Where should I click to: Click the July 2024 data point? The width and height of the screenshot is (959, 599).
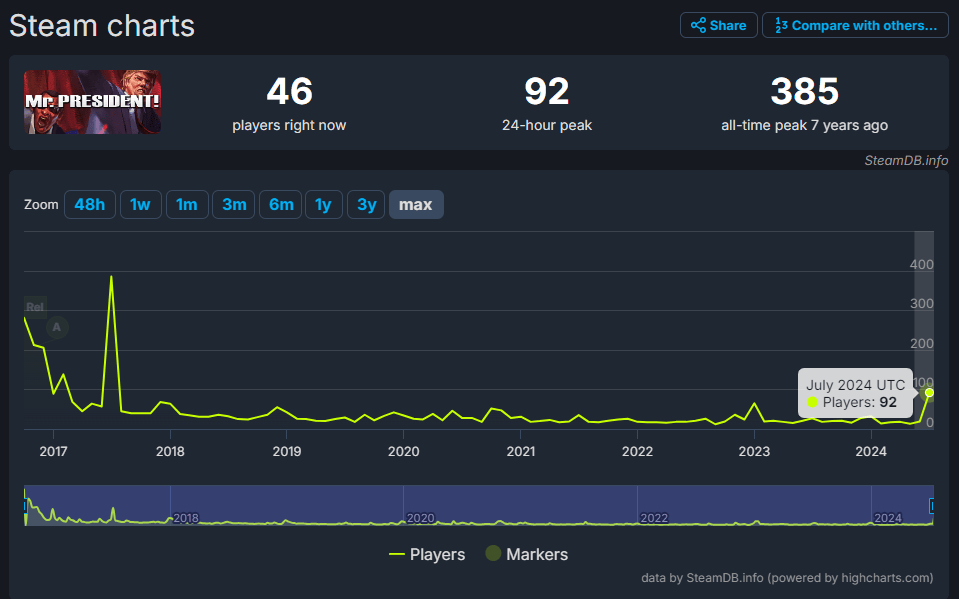(x=929, y=392)
